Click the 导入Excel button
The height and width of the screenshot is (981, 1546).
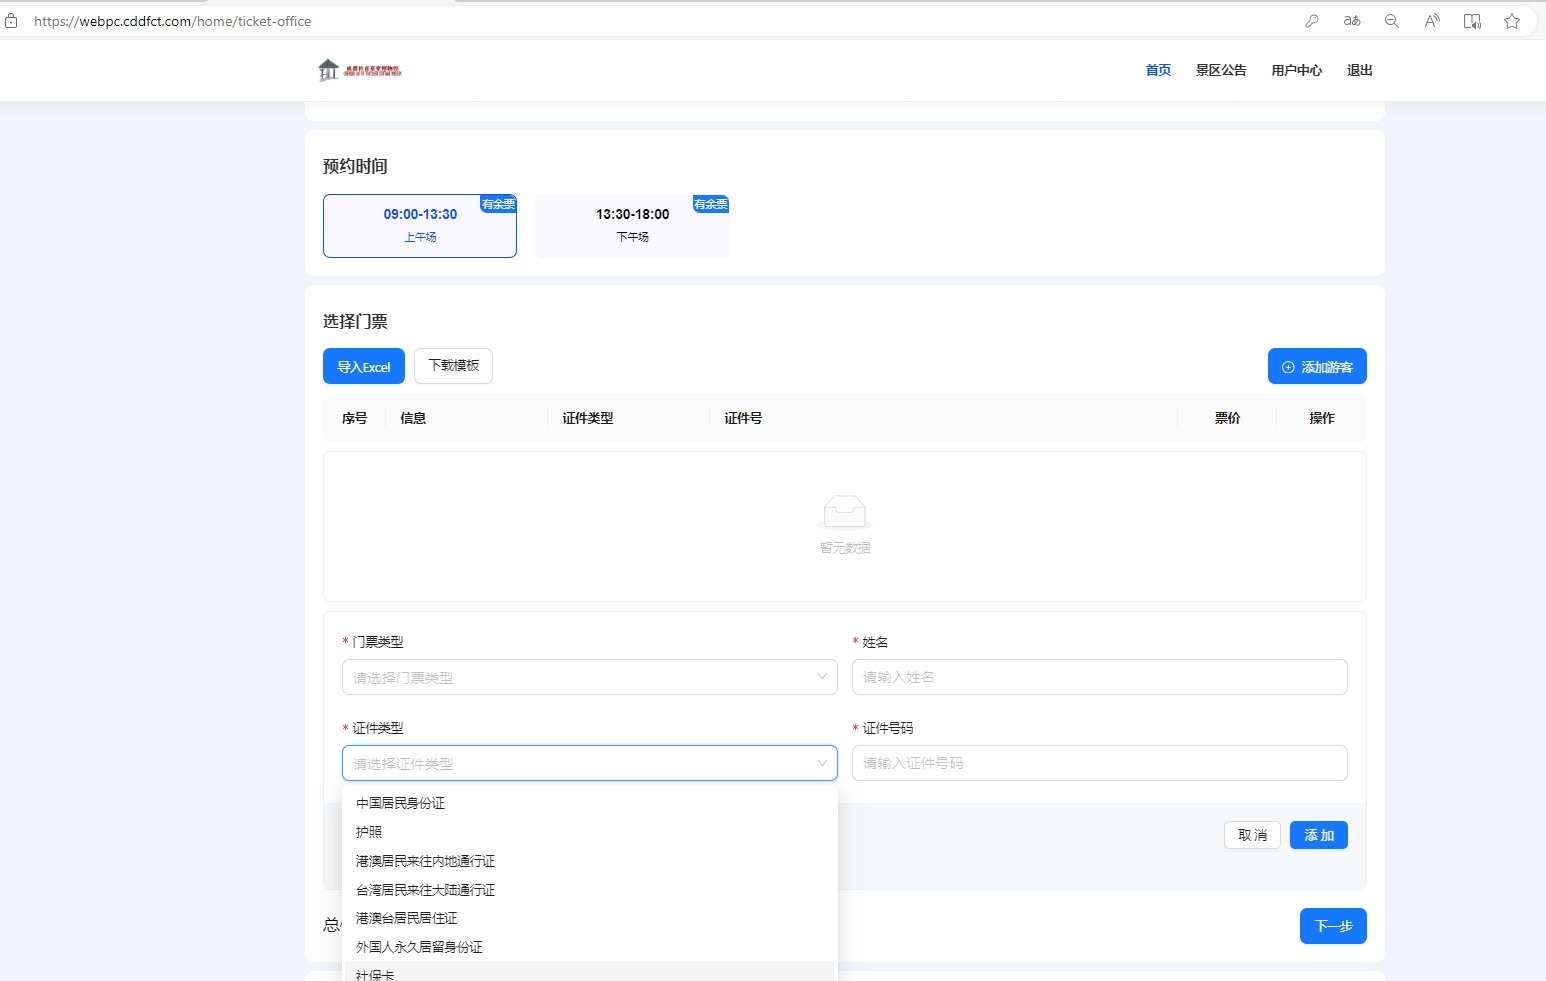(x=364, y=367)
